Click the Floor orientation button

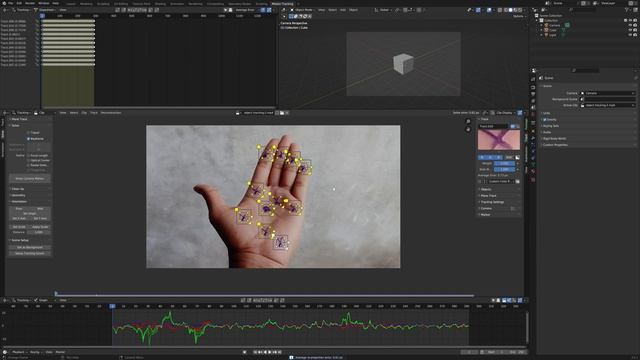[x=19, y=209]
